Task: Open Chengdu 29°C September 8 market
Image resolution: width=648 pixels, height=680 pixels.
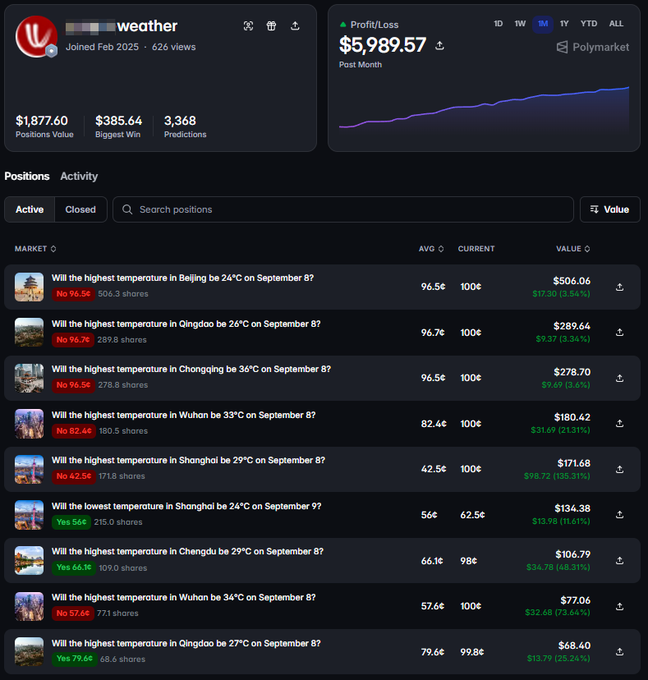Action: [x=187, y=552]
